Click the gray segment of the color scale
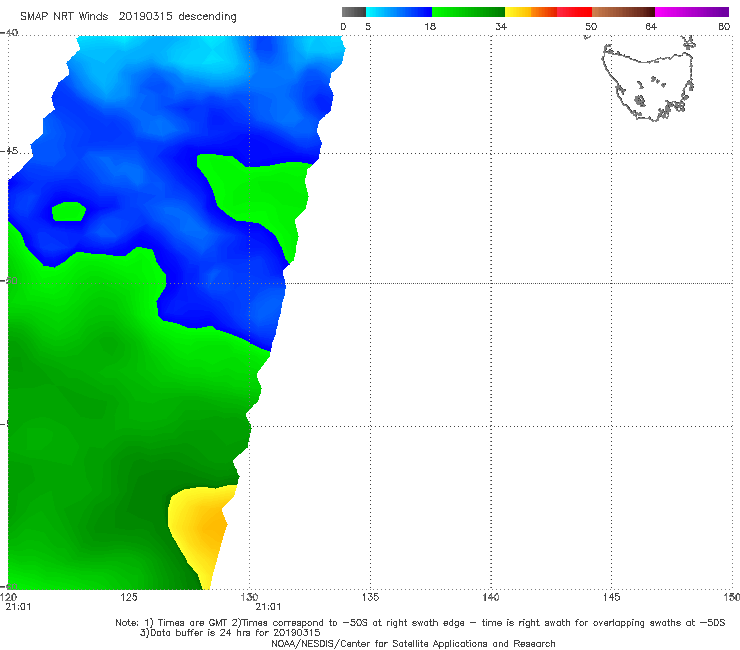 (354, 12)
